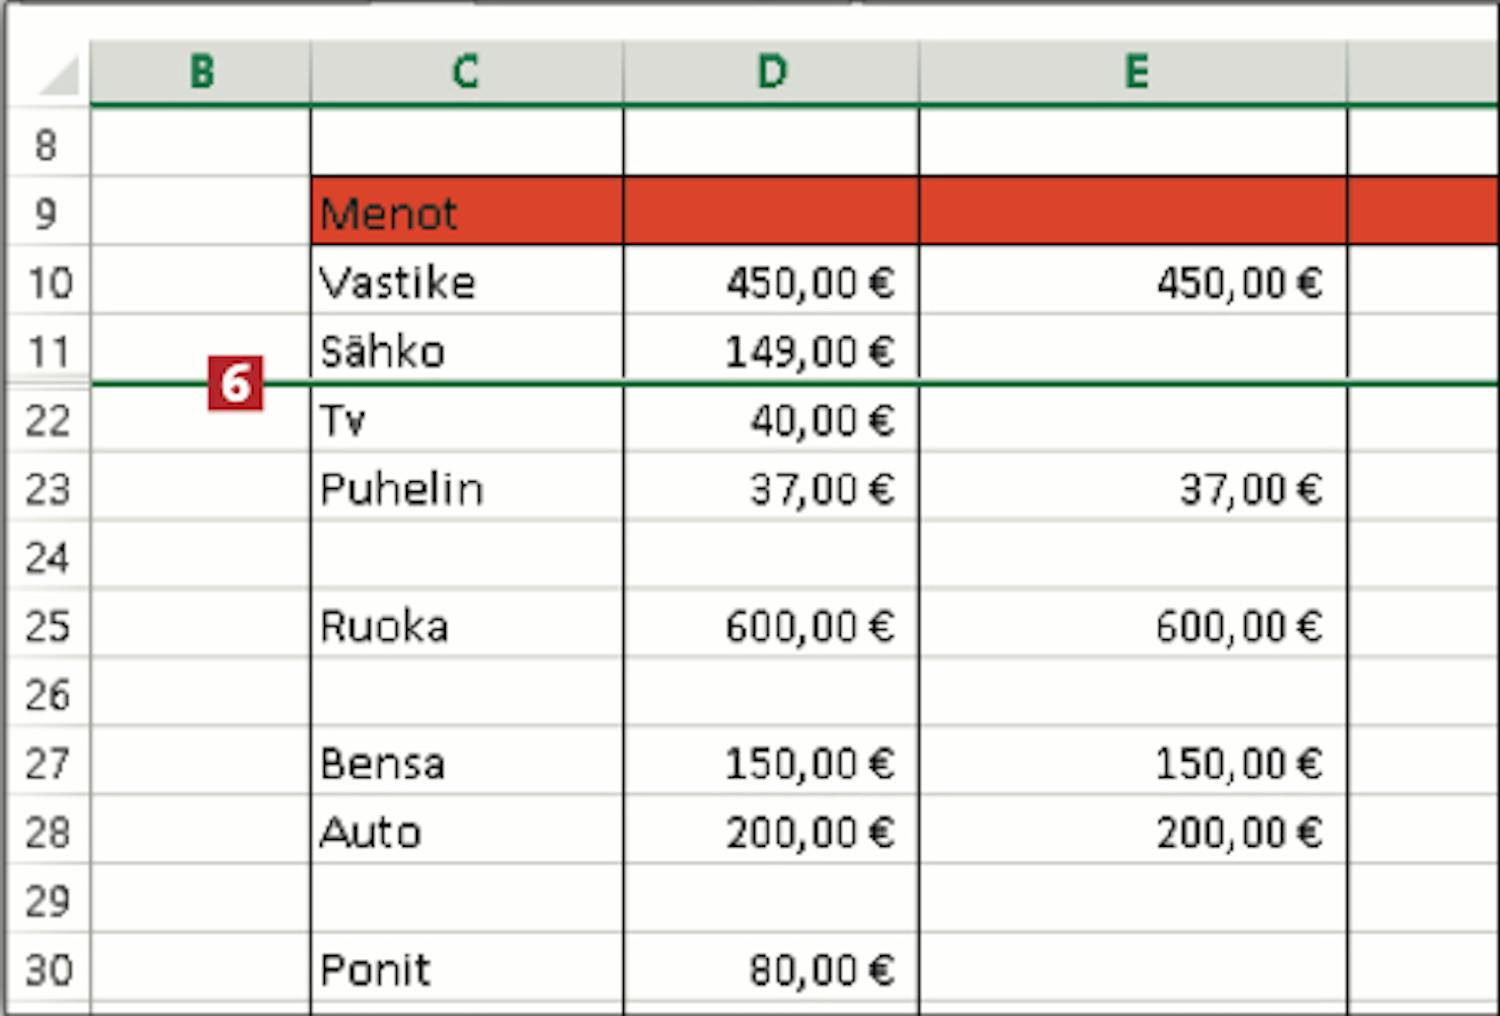Select row 22 header
1500x1016 pixels.
[x=46, y=420]
